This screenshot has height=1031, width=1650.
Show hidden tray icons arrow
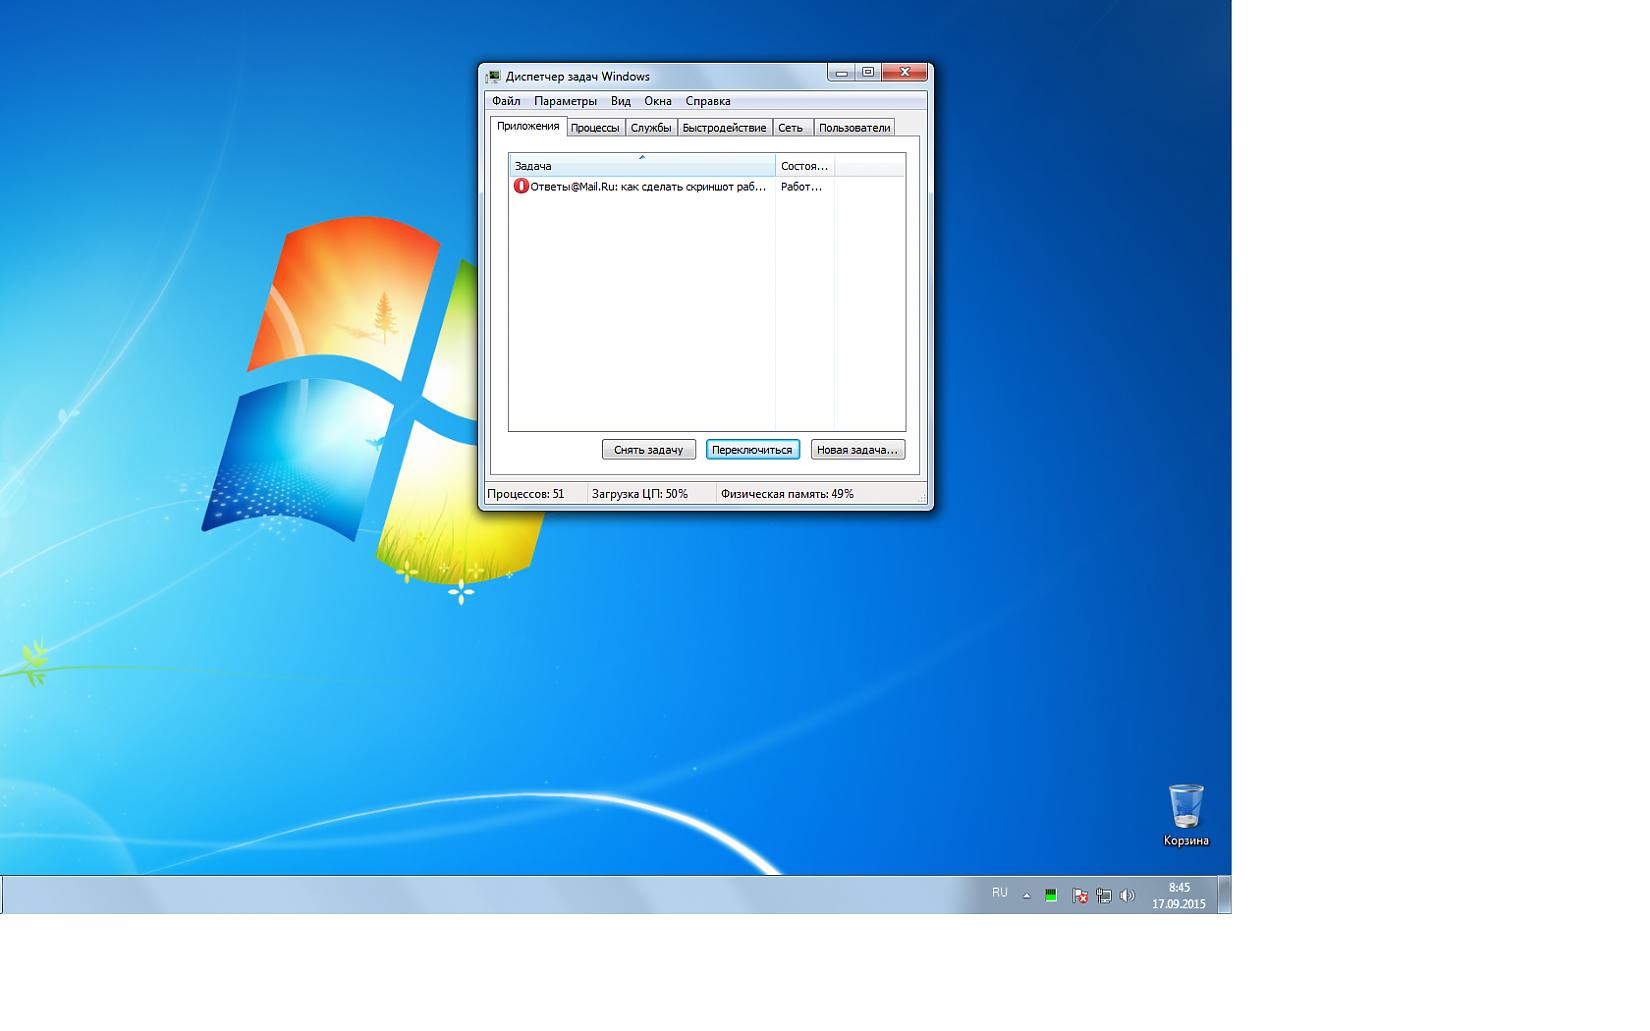[x=1026, y=896]
